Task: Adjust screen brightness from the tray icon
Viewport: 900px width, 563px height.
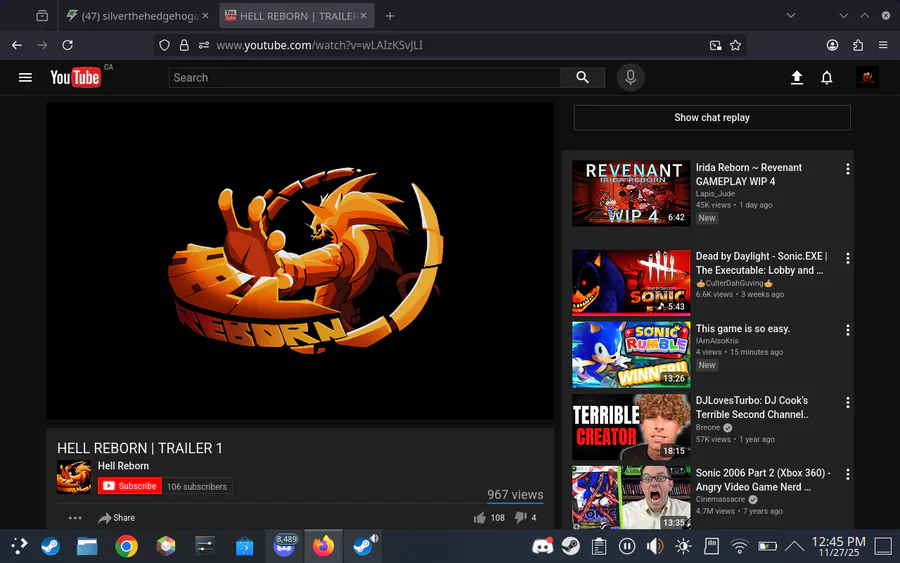Action: click(683, 546)
